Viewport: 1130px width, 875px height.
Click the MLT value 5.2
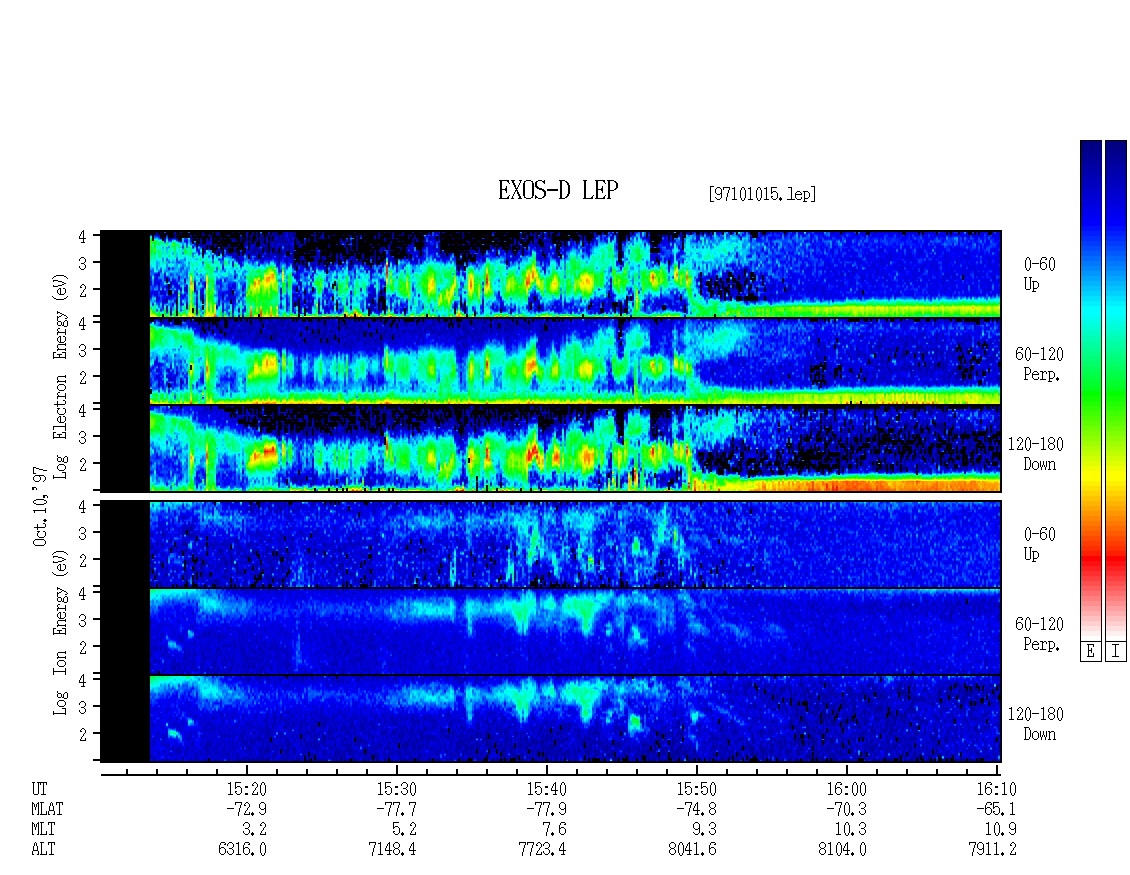click(404, 830)
